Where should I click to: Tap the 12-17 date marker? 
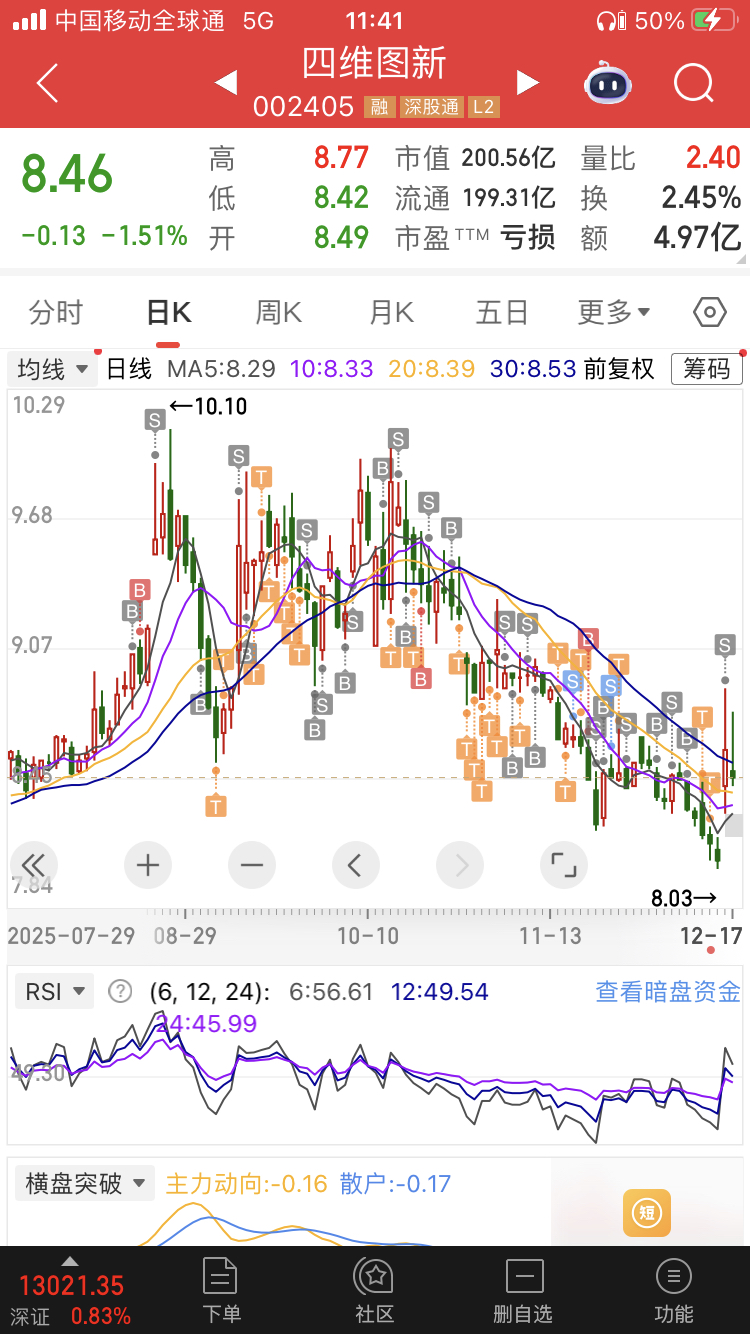(710, 937)
